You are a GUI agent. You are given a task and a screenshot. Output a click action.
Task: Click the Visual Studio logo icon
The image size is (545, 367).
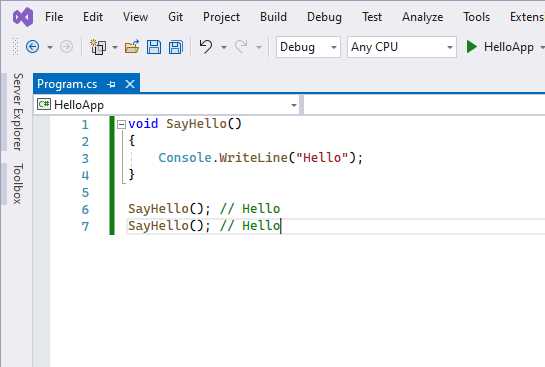[23, 17]
